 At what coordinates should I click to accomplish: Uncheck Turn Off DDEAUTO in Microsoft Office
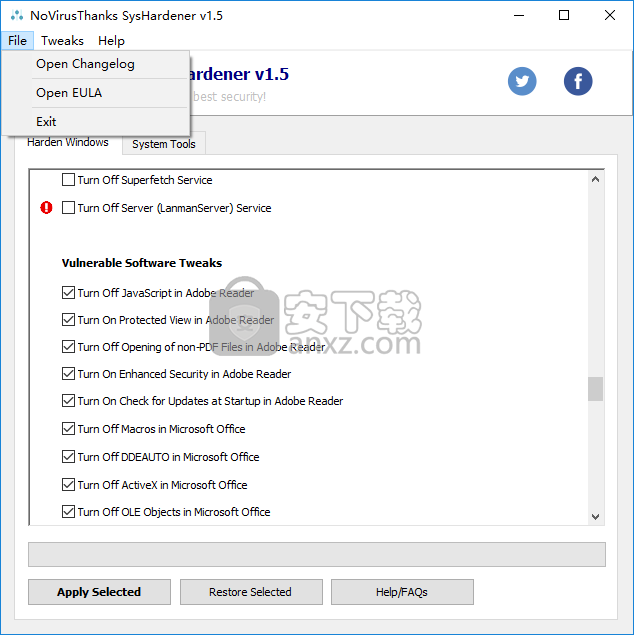point(69,457)
